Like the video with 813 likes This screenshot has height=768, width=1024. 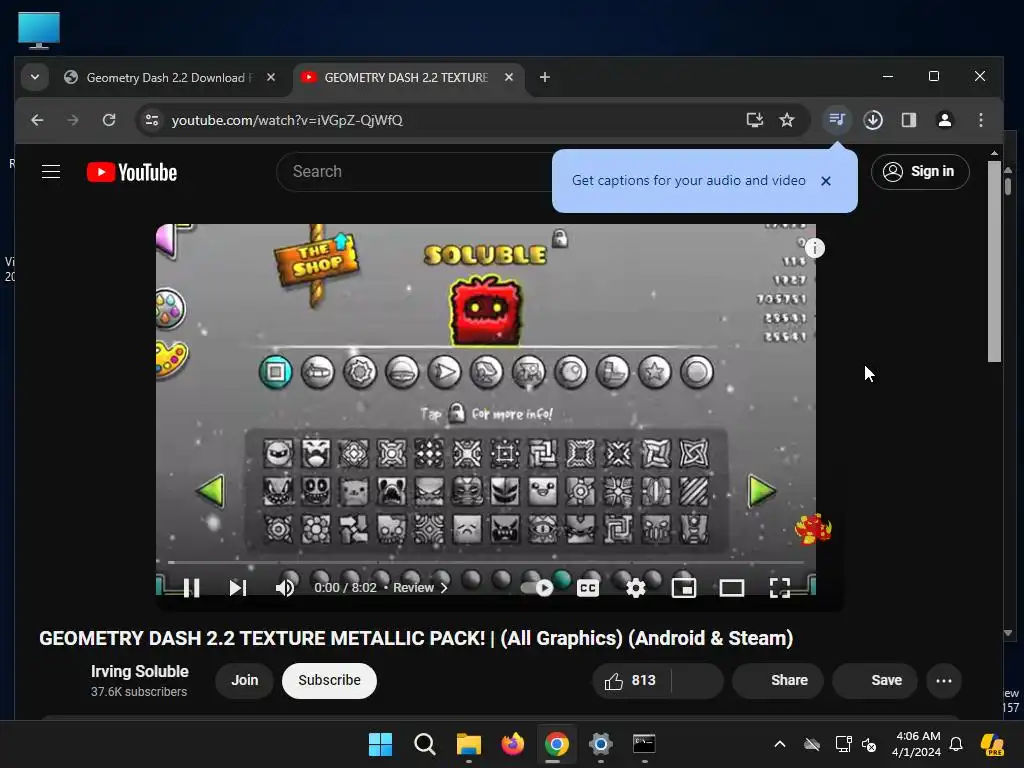pos(631,680)
